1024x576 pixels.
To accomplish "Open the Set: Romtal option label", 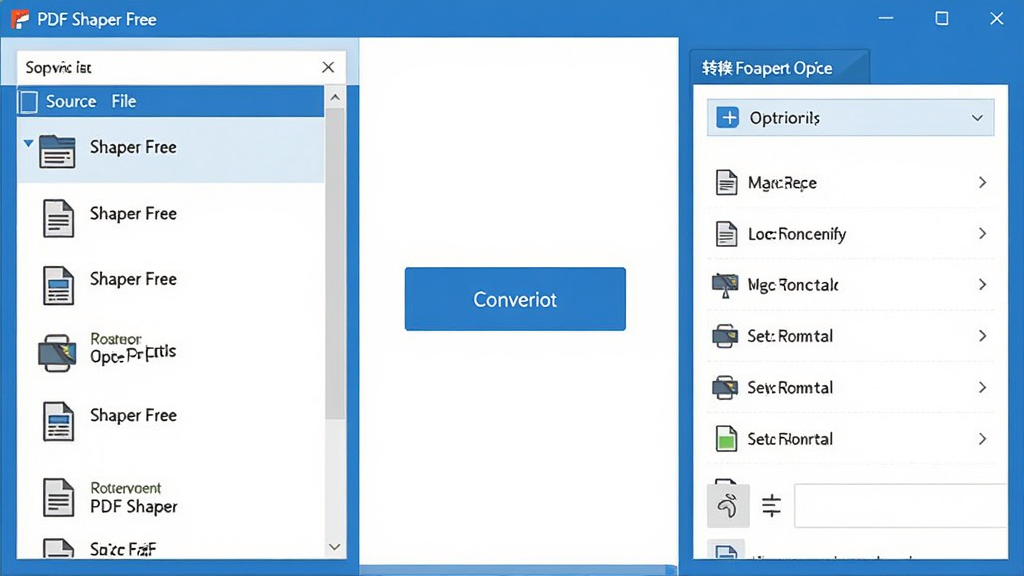I will tap(790, 336).
